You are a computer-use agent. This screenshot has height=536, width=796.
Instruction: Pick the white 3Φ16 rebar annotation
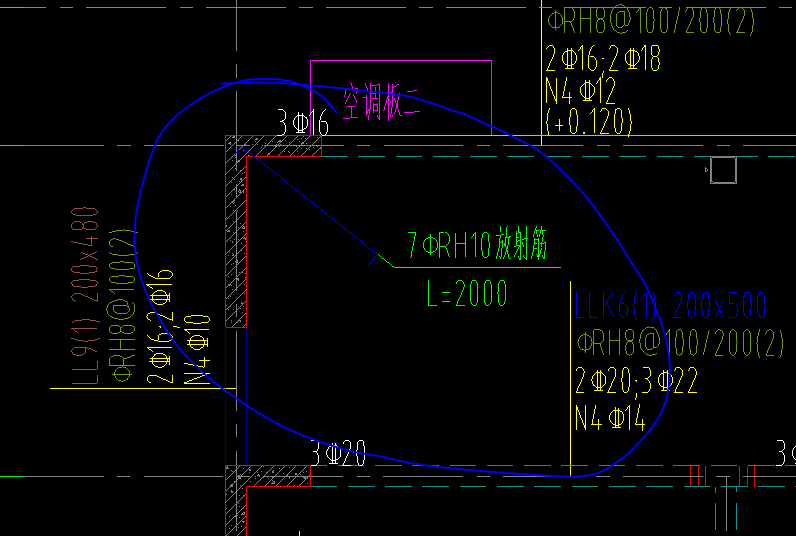303,123
